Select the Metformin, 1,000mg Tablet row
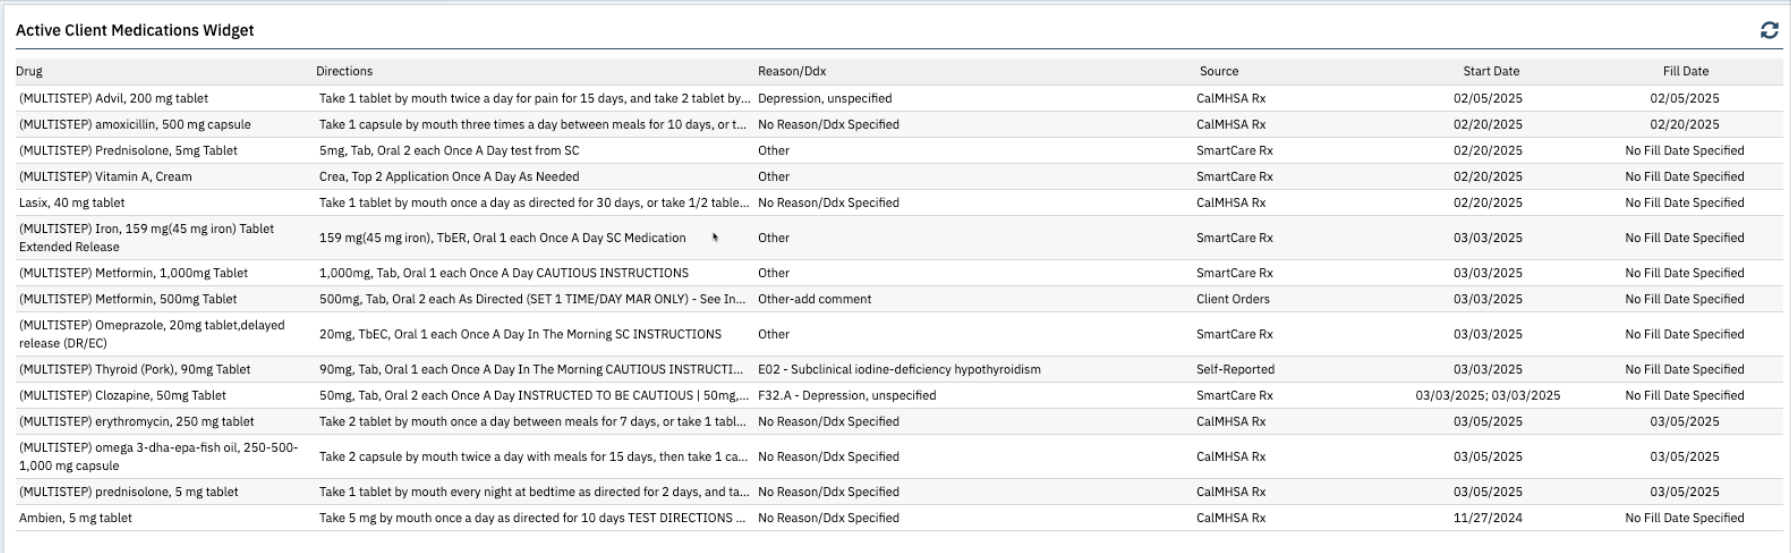This screenshot has width=1791, height=553. pos(133,272)
